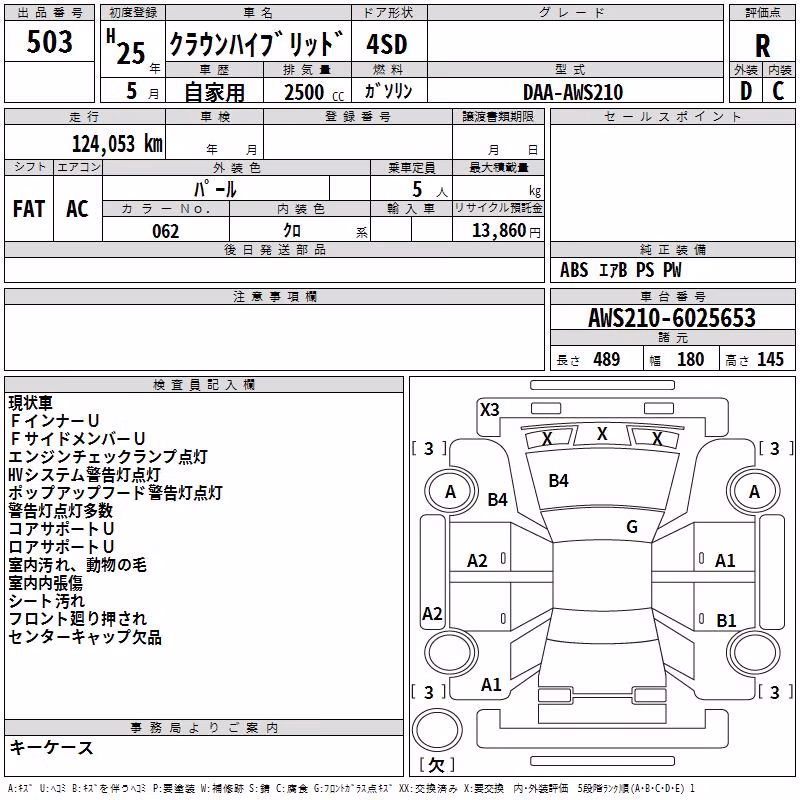The image size is (800, 800).
Task: Select the model code DAA-AWS210
Action: 573,92
